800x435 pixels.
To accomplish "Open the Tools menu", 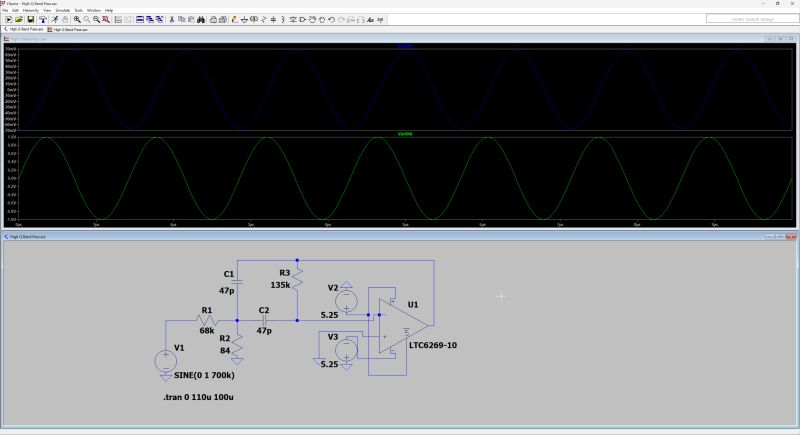I will click(x=79, y=10).
